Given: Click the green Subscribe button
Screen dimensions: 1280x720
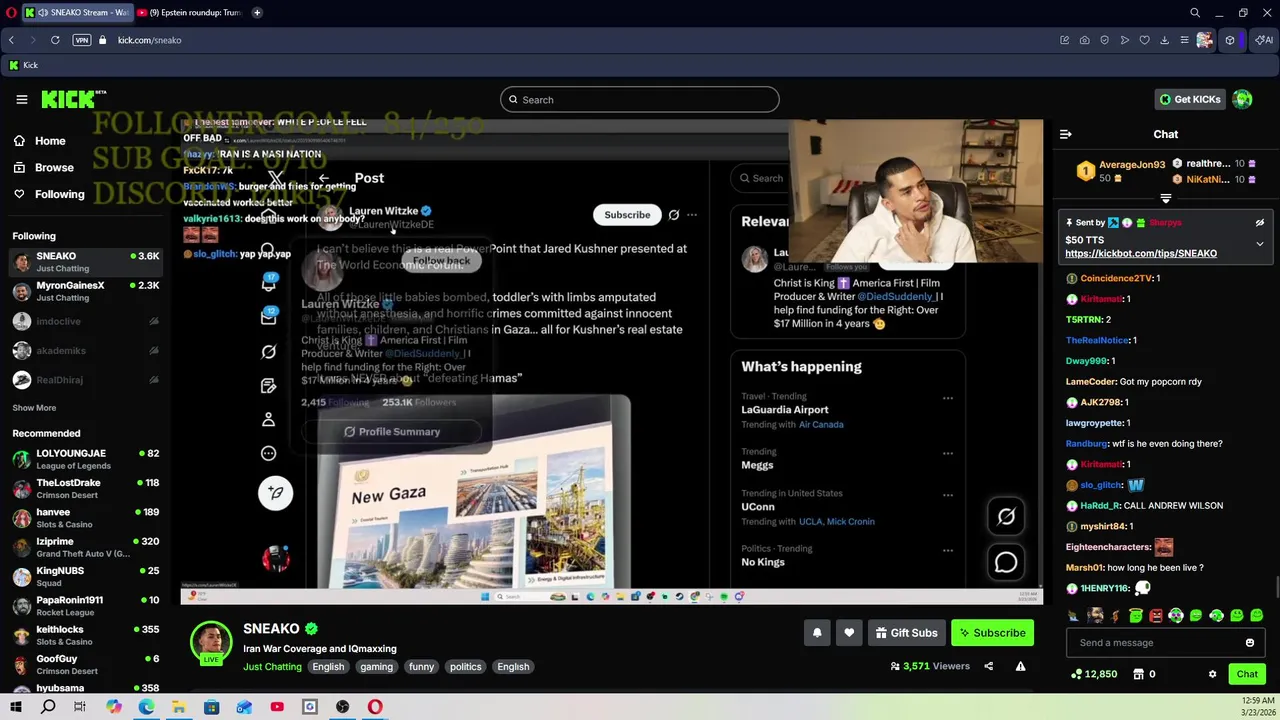Looking at the screenshot, I should pyautogui.click(x=992, y=633).
